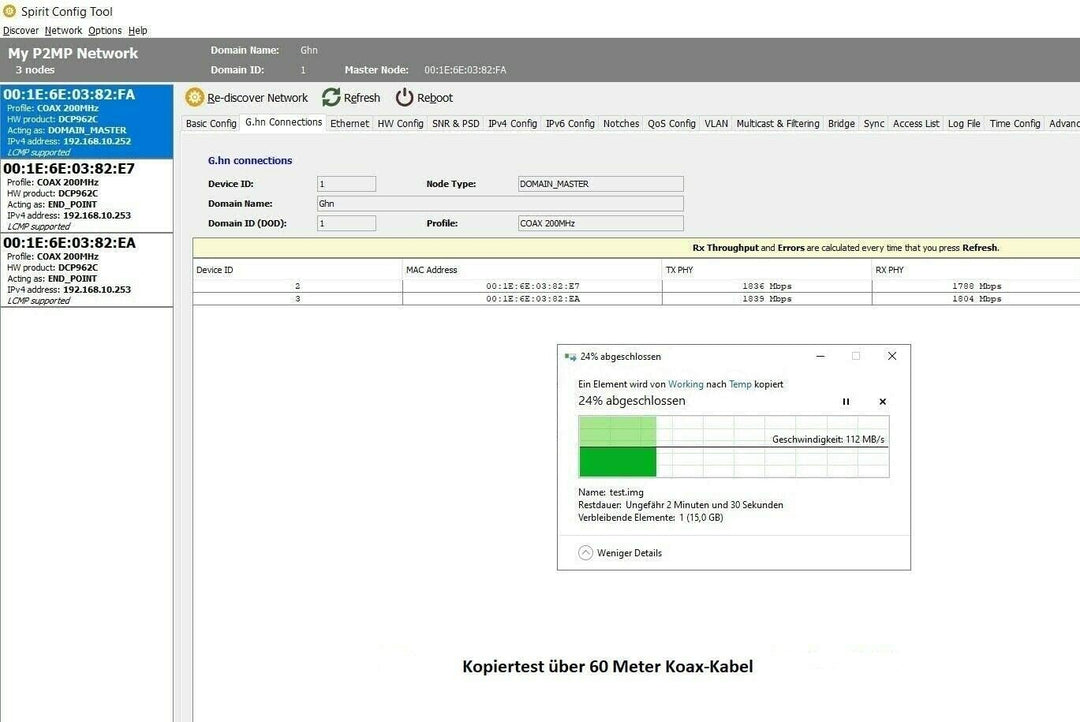Click the MAC Address column header

click(x=532, y=269)
